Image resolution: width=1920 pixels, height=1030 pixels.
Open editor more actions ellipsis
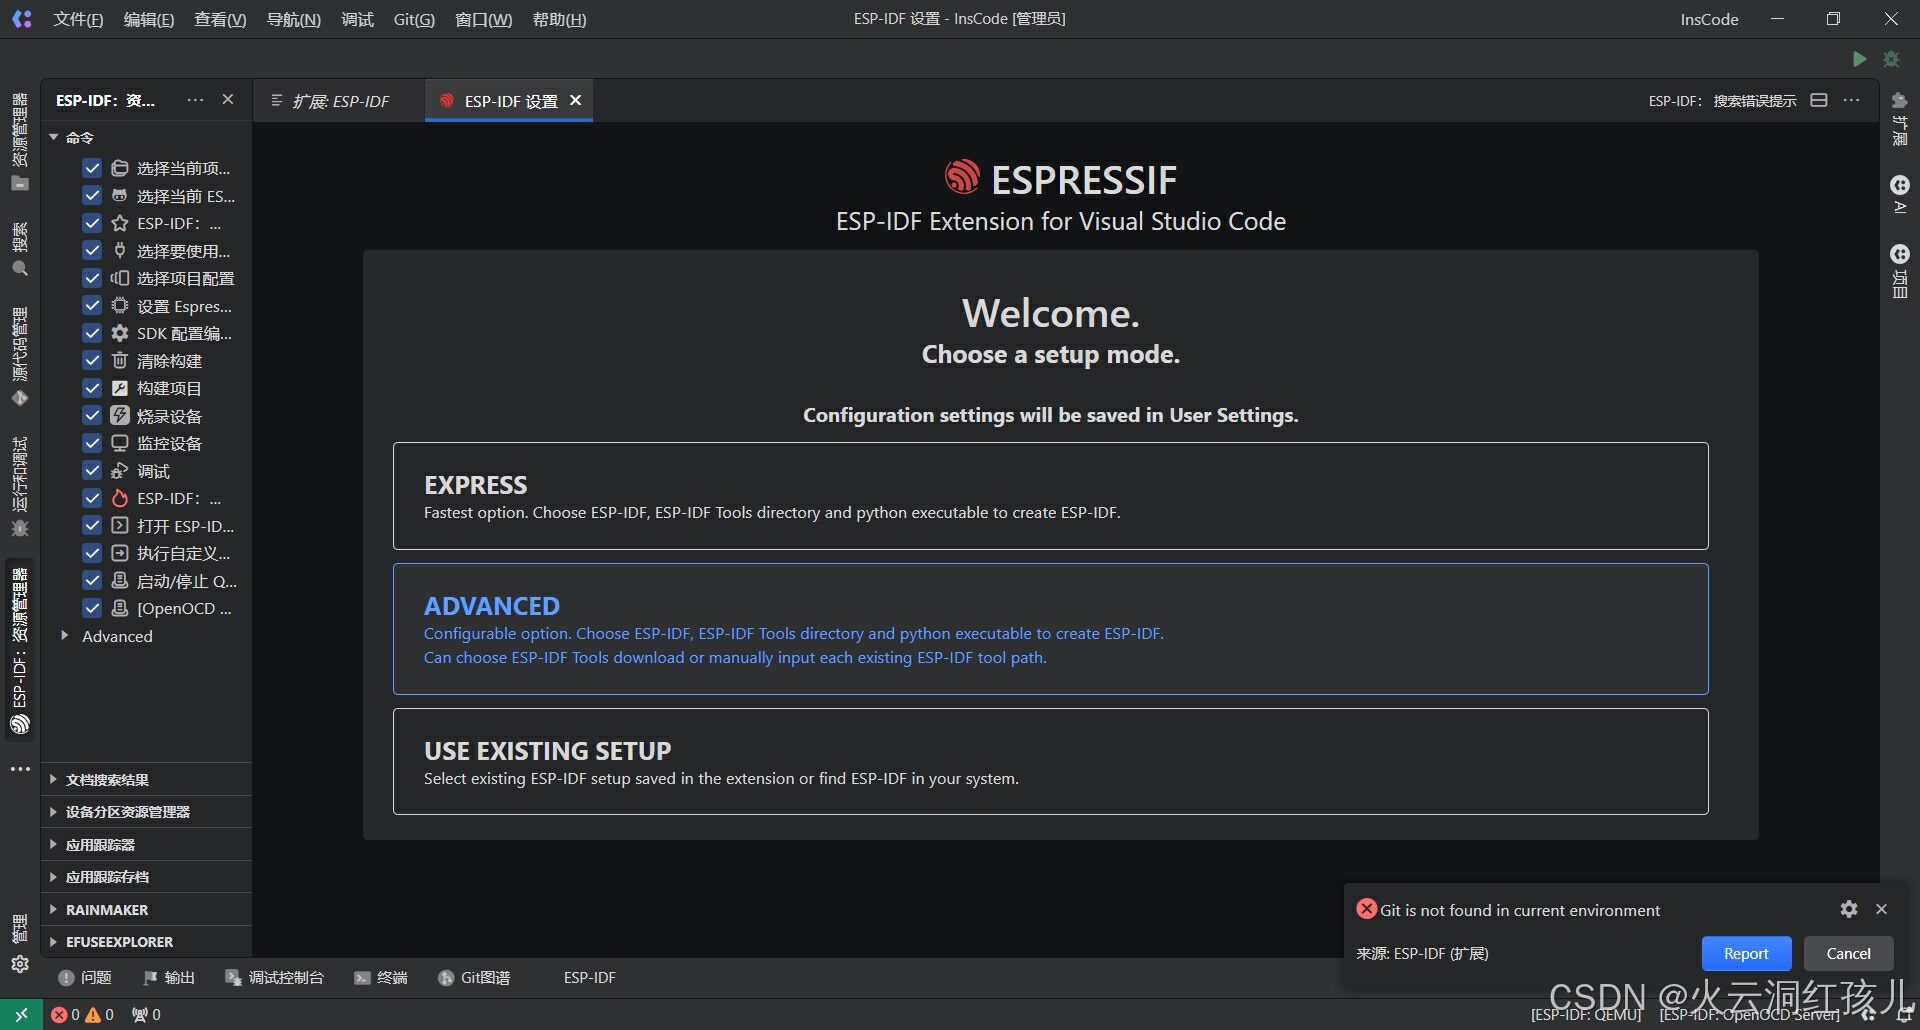click(1852, 100)
